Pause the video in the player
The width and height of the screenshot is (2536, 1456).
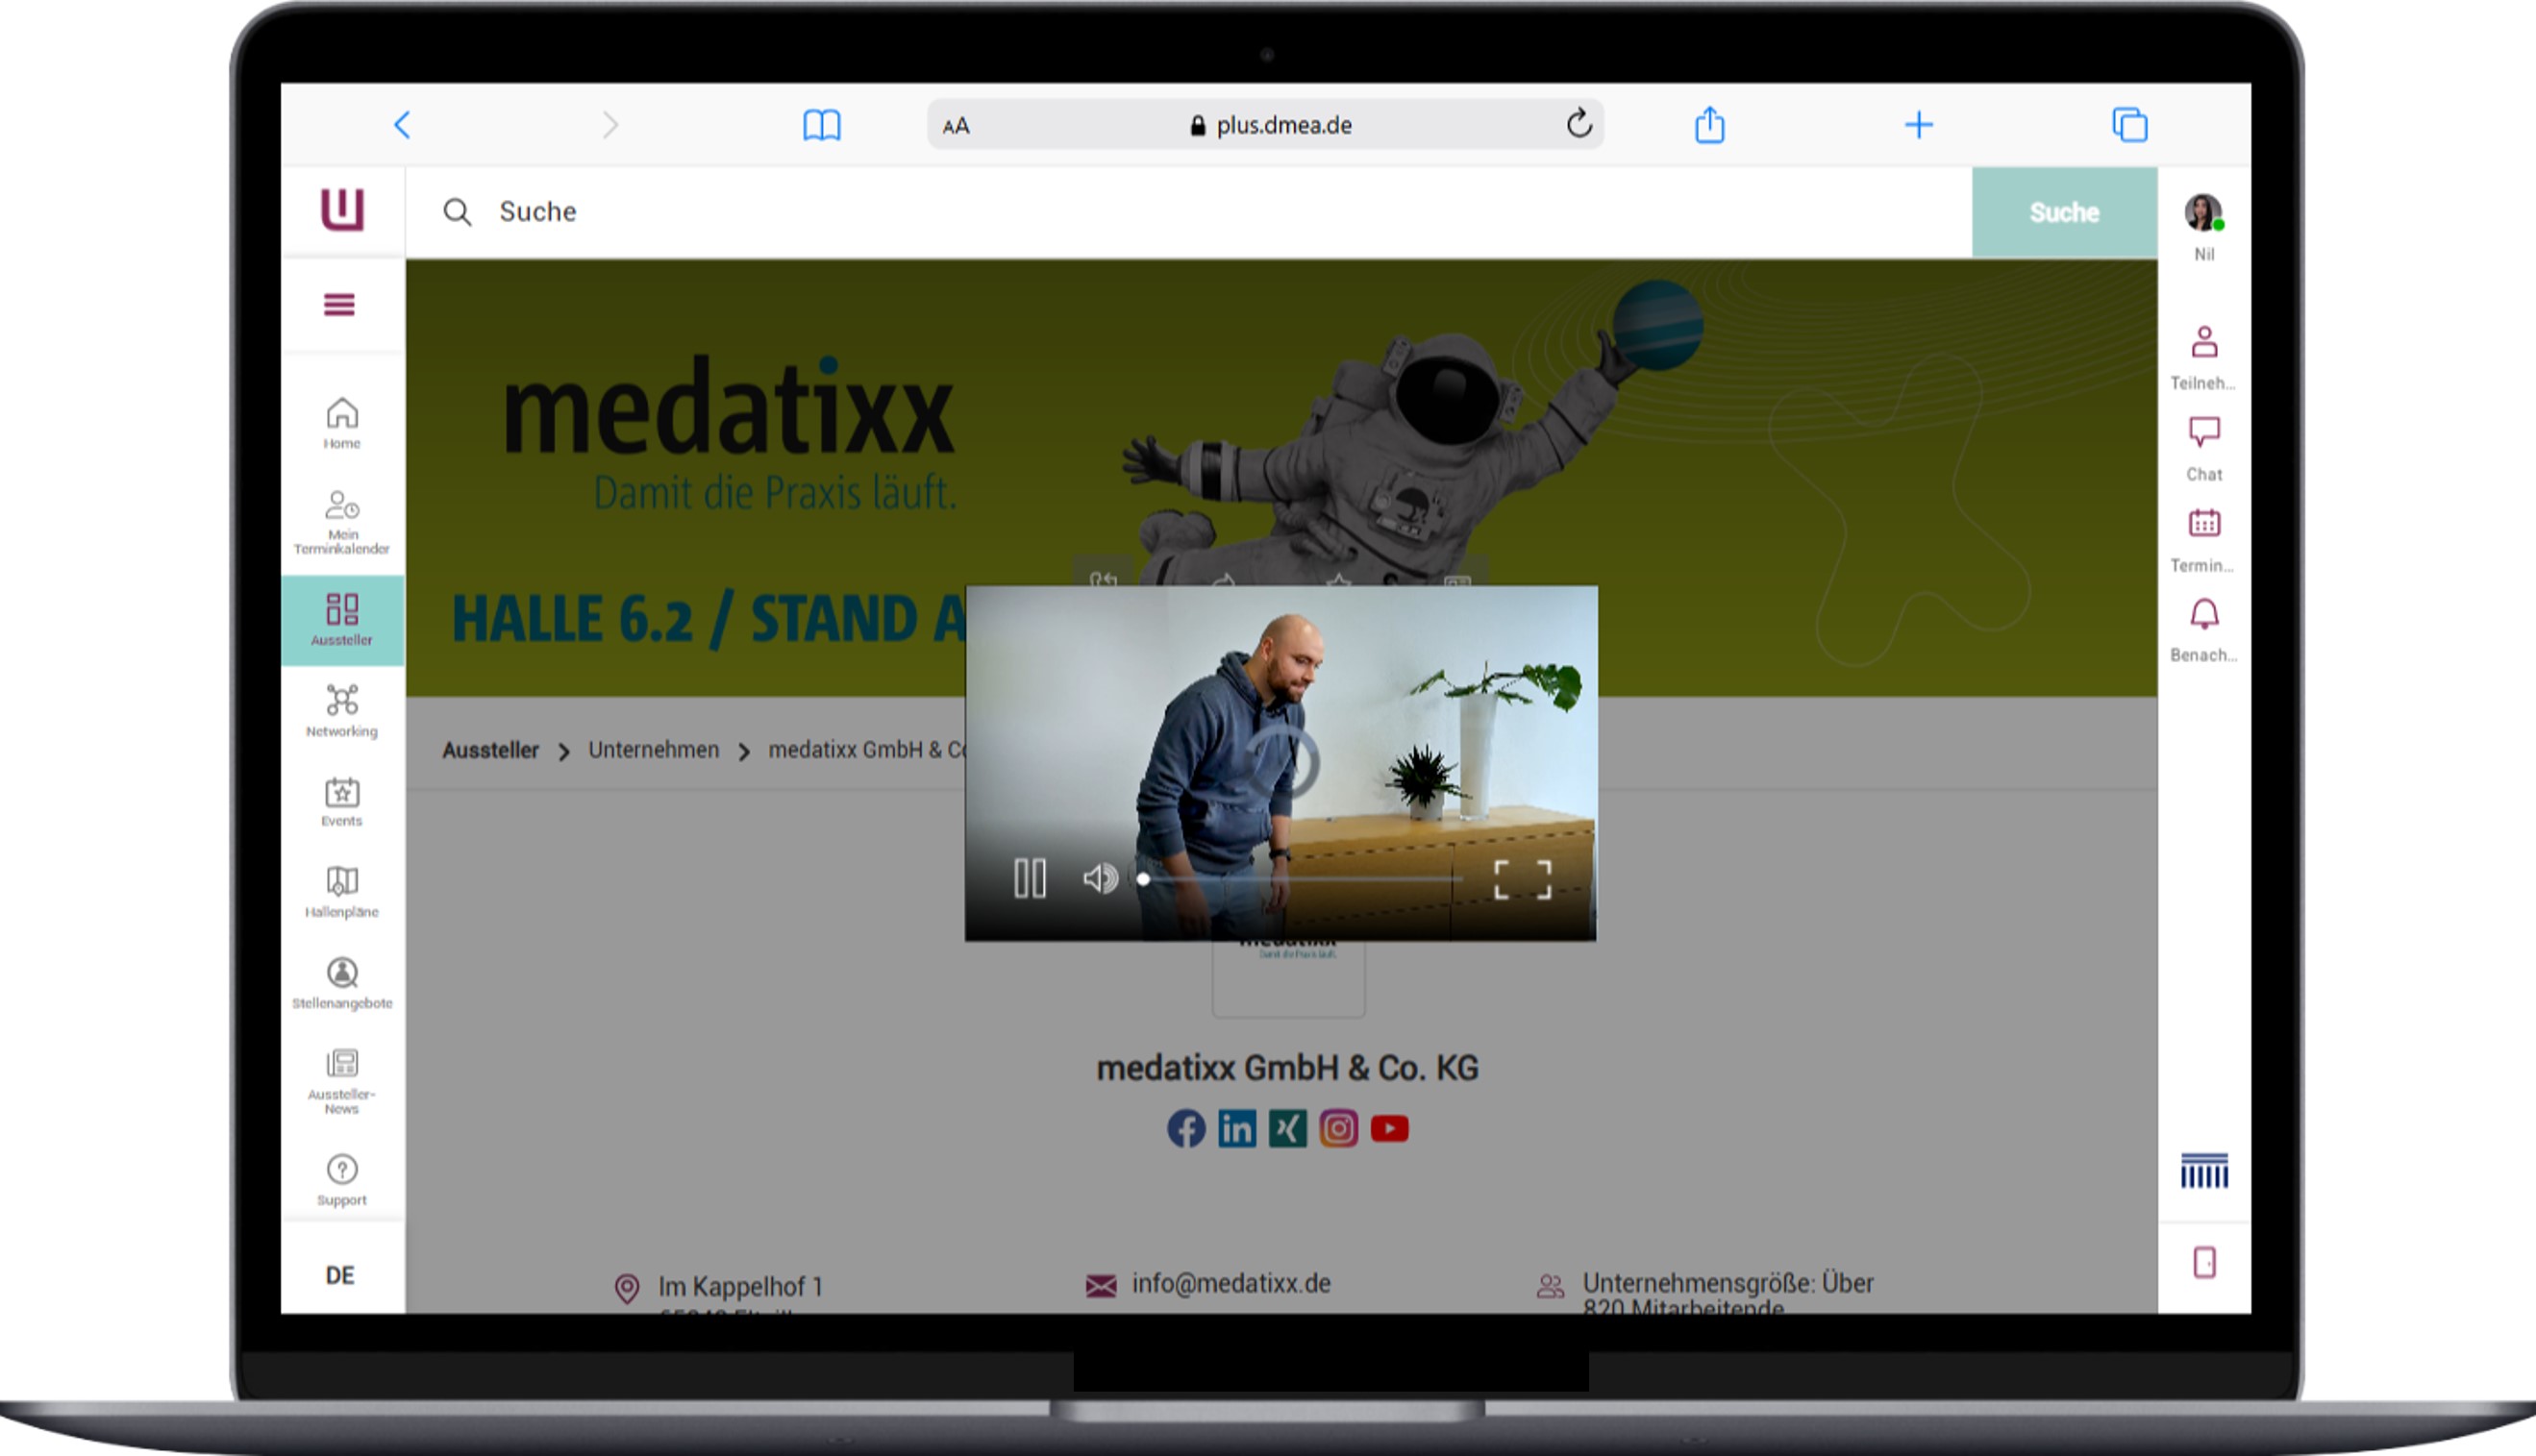pyautogui.click(x=1030, y=879)
